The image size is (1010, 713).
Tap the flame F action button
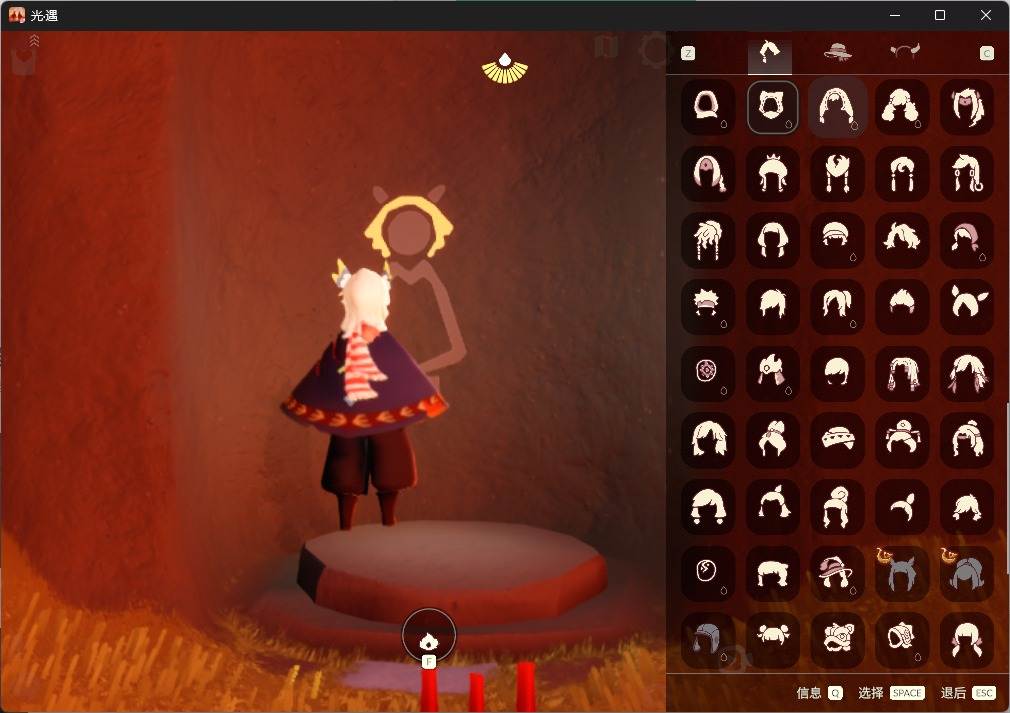(429, 636)
